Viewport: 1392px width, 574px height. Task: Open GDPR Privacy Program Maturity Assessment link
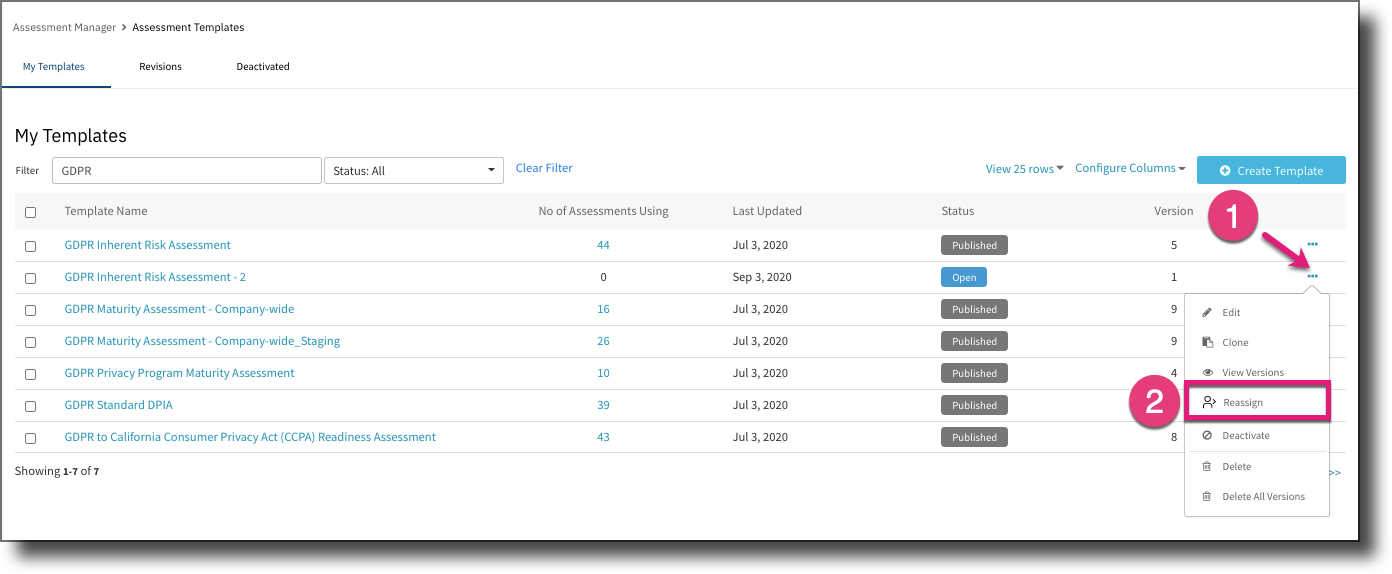pyautogui.click(x=179, y=373)
